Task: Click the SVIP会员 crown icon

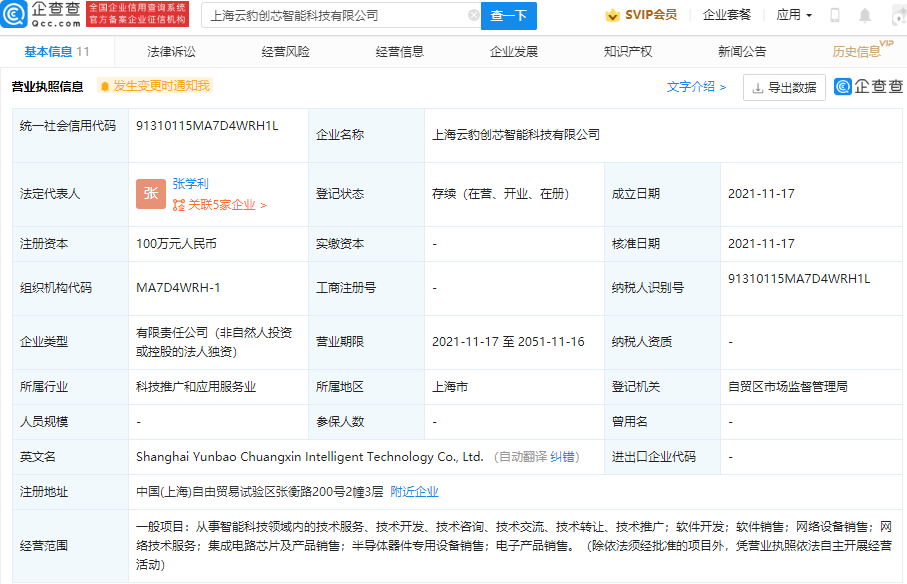Action: 612,15
